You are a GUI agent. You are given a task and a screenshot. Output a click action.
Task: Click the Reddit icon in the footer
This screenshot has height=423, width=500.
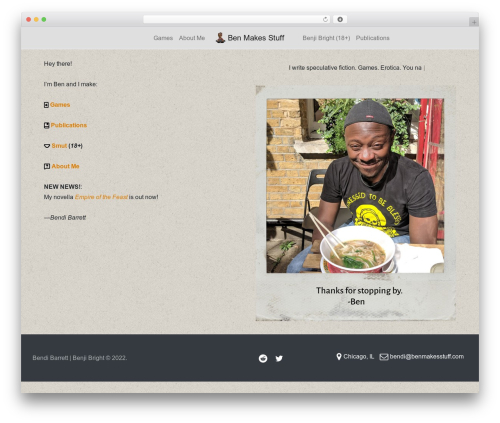point(263,358)
